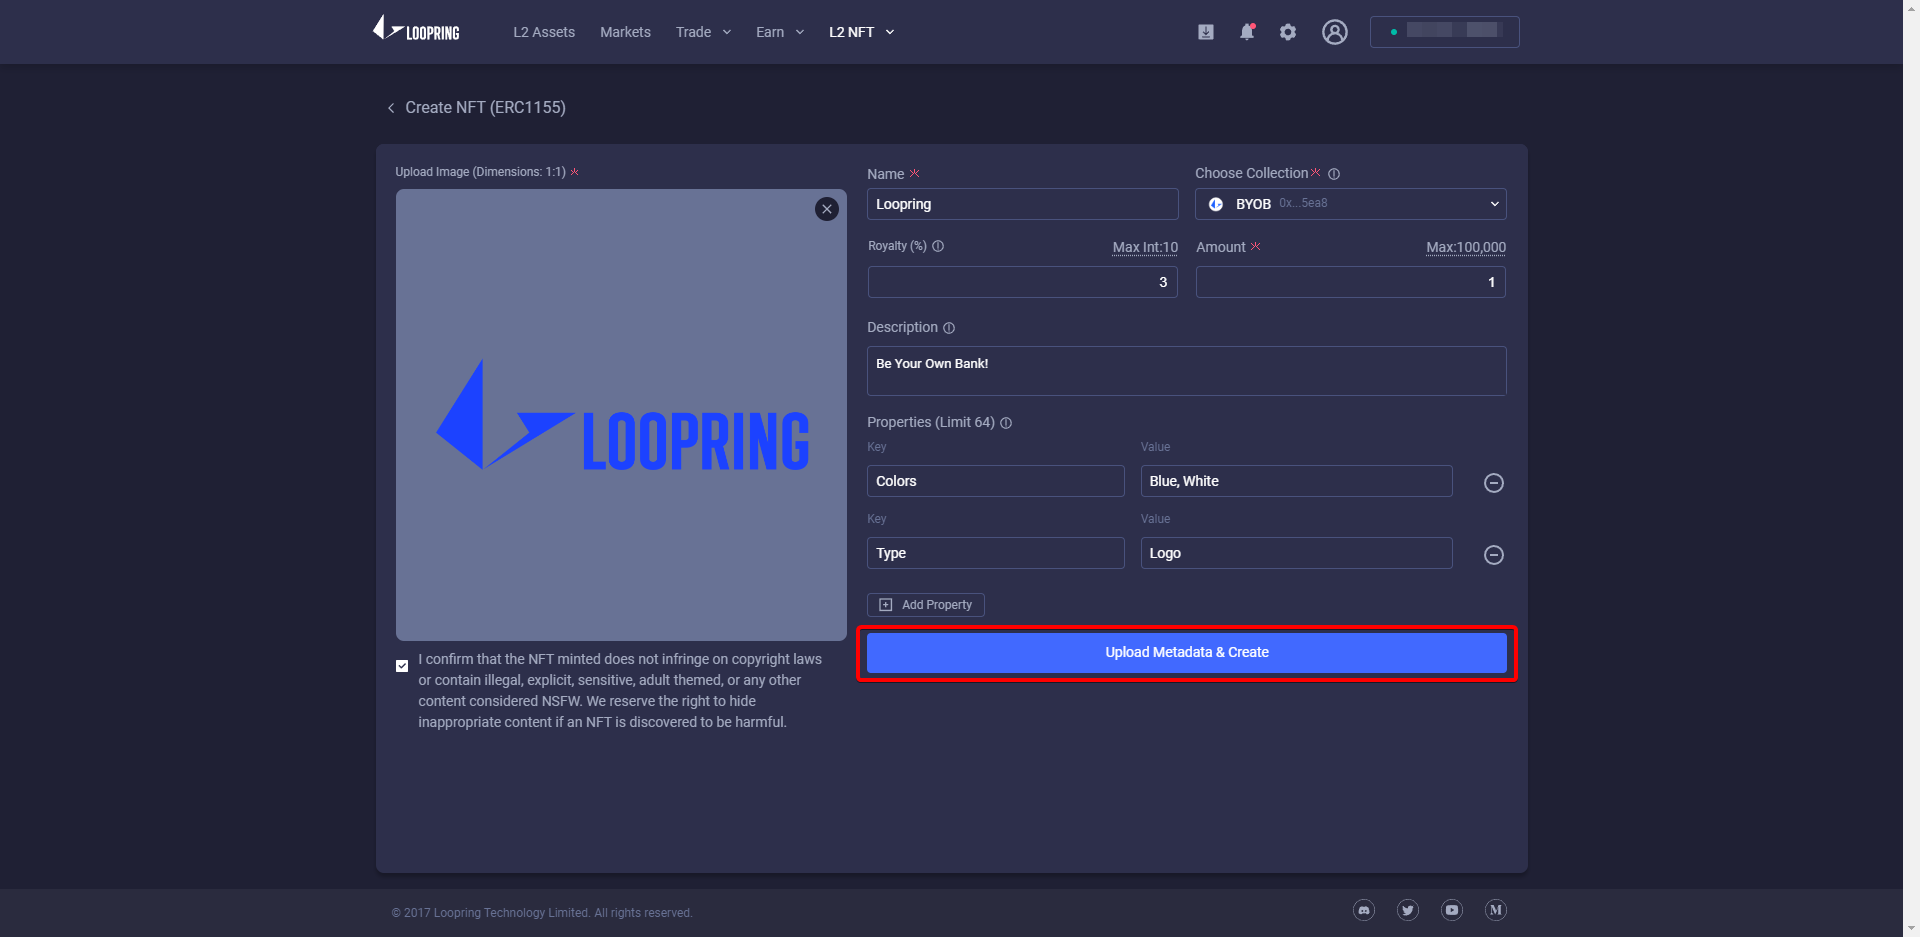Image resolution: width=1920 pixels, height=937 pixels.
Task: Open the download/deposit icon in header
Action: pos(1206,32)
